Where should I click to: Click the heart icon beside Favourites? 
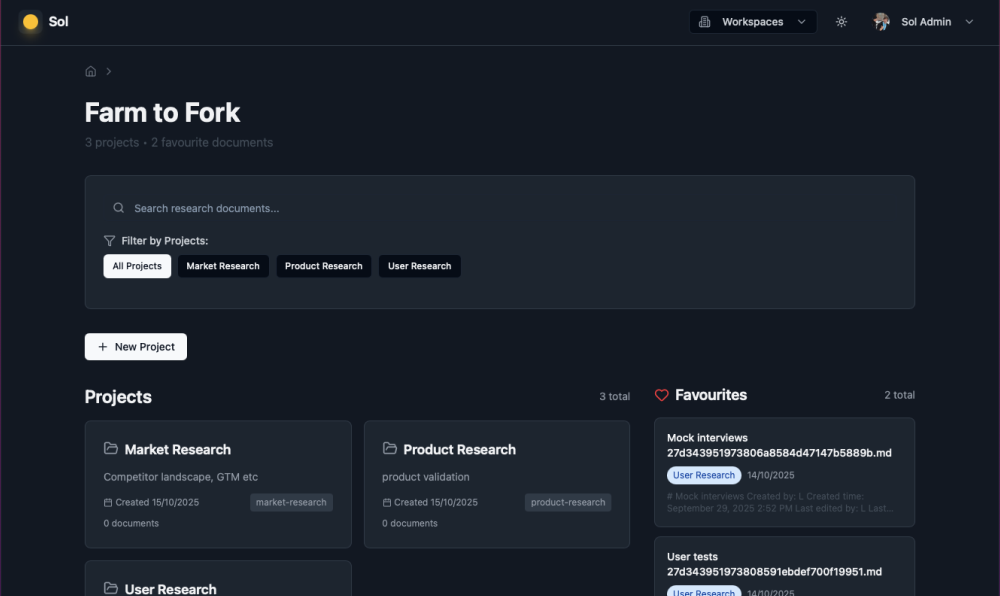coord(661,395)
